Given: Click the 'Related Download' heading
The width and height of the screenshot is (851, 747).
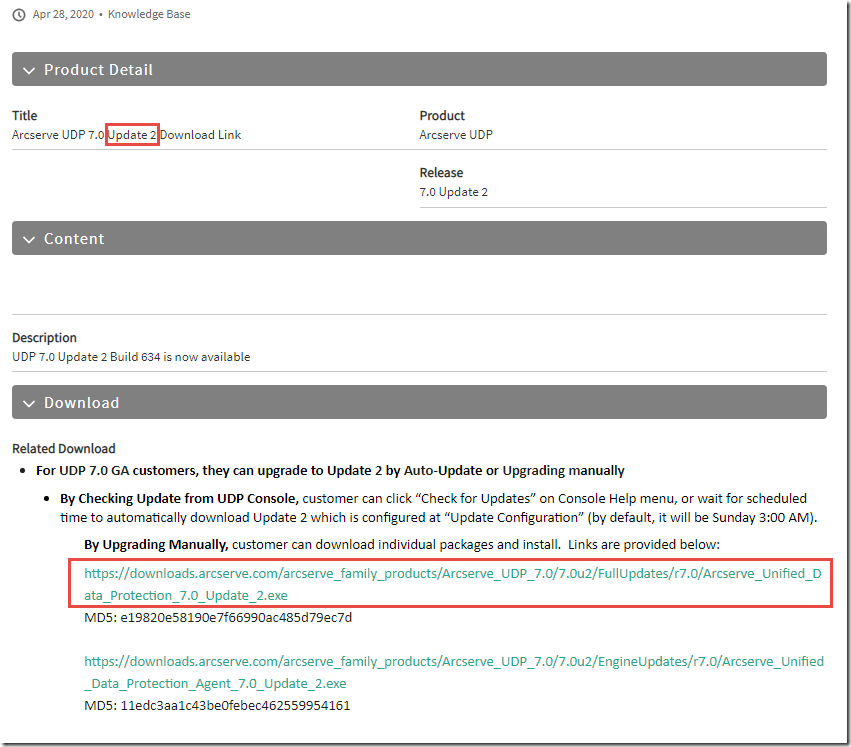Looking at the screenshot, I should [x=64, y=449].
